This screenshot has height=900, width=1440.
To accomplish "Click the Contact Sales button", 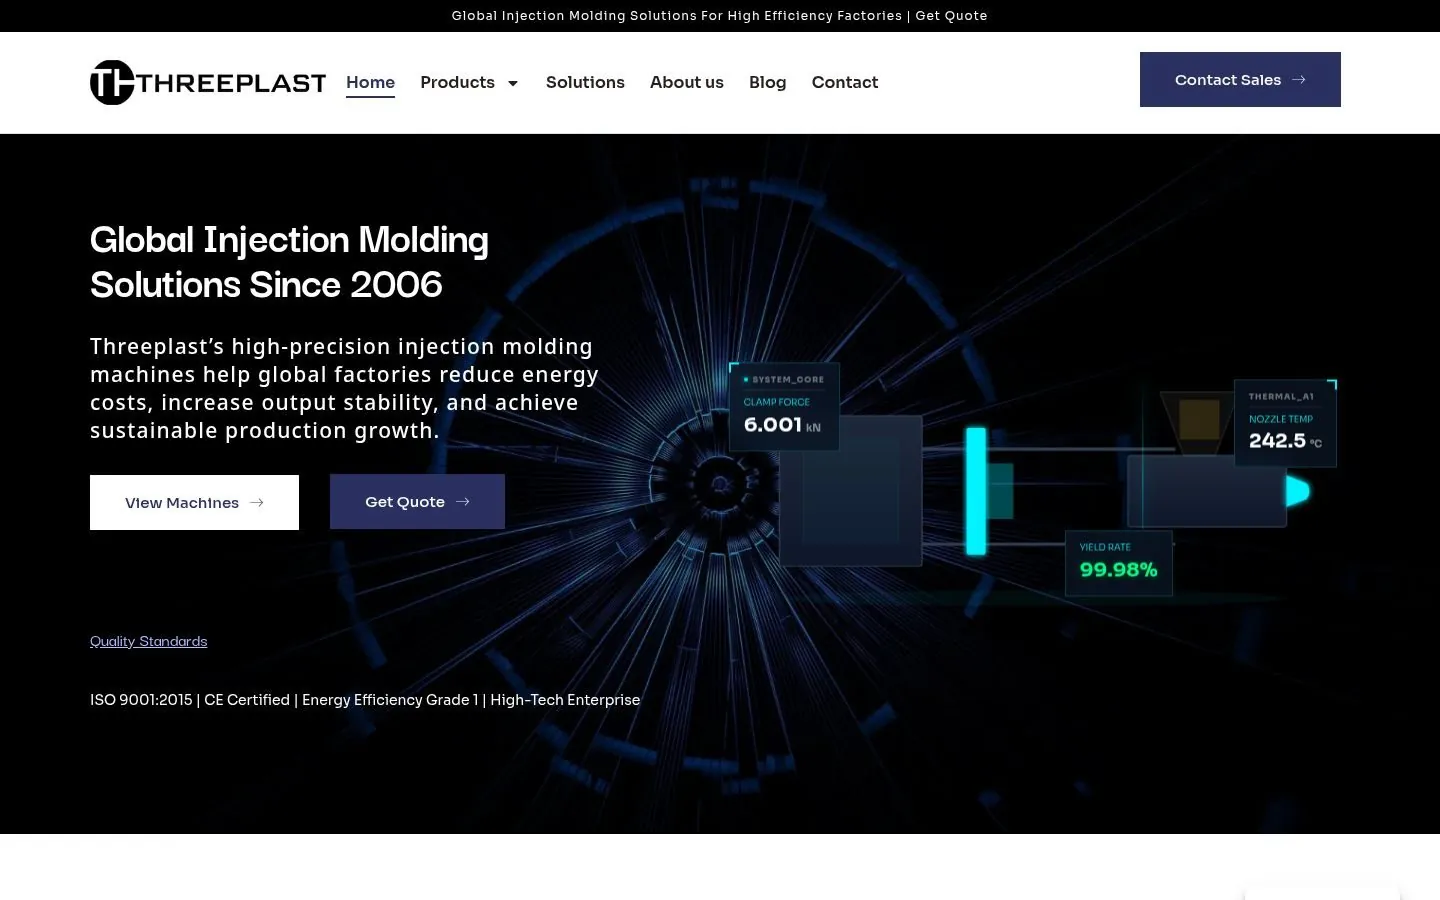I will click(x=1240, y=79).
